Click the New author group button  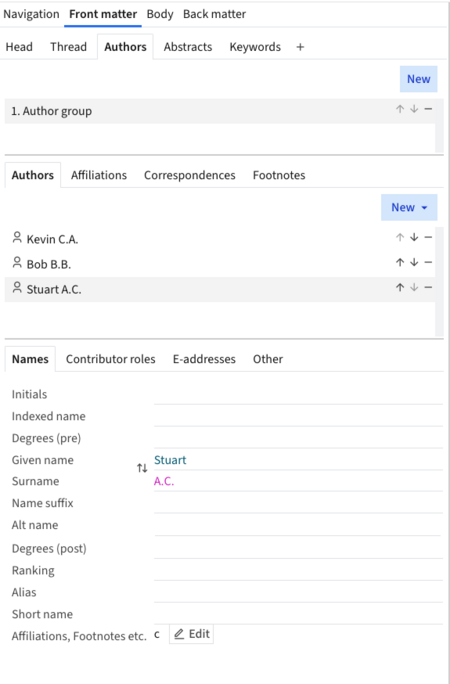point(419,79)
